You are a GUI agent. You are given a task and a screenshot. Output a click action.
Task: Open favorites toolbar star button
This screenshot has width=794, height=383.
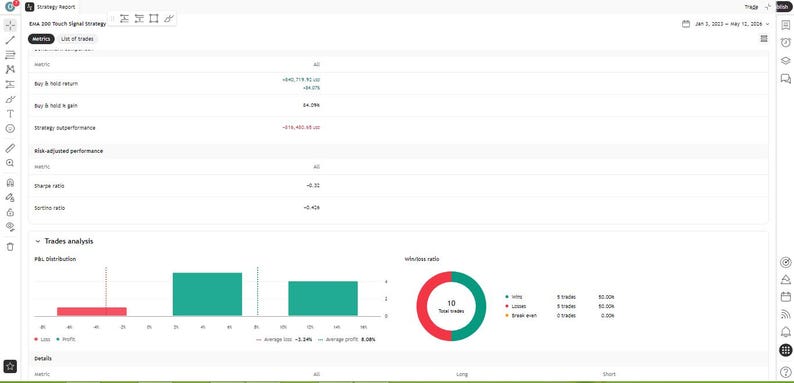[10, 365]
